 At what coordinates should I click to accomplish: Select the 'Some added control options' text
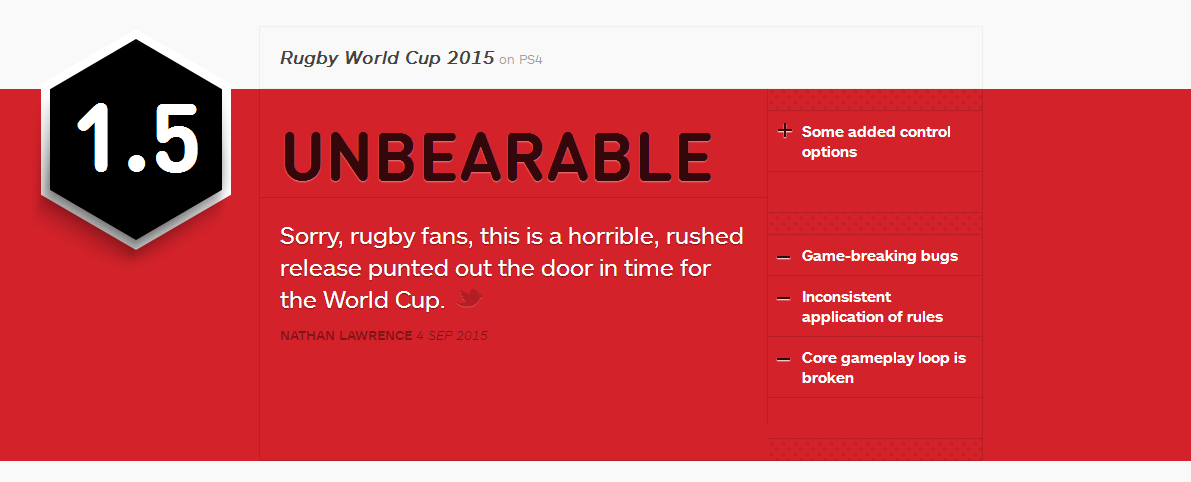click(x=876, y=142)
